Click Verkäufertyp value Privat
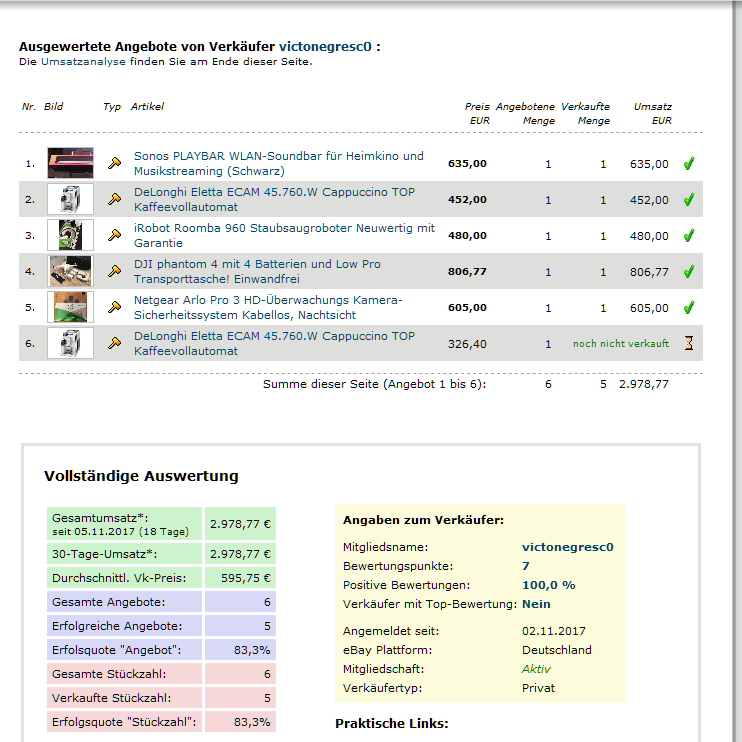 (x=538, y=688)
